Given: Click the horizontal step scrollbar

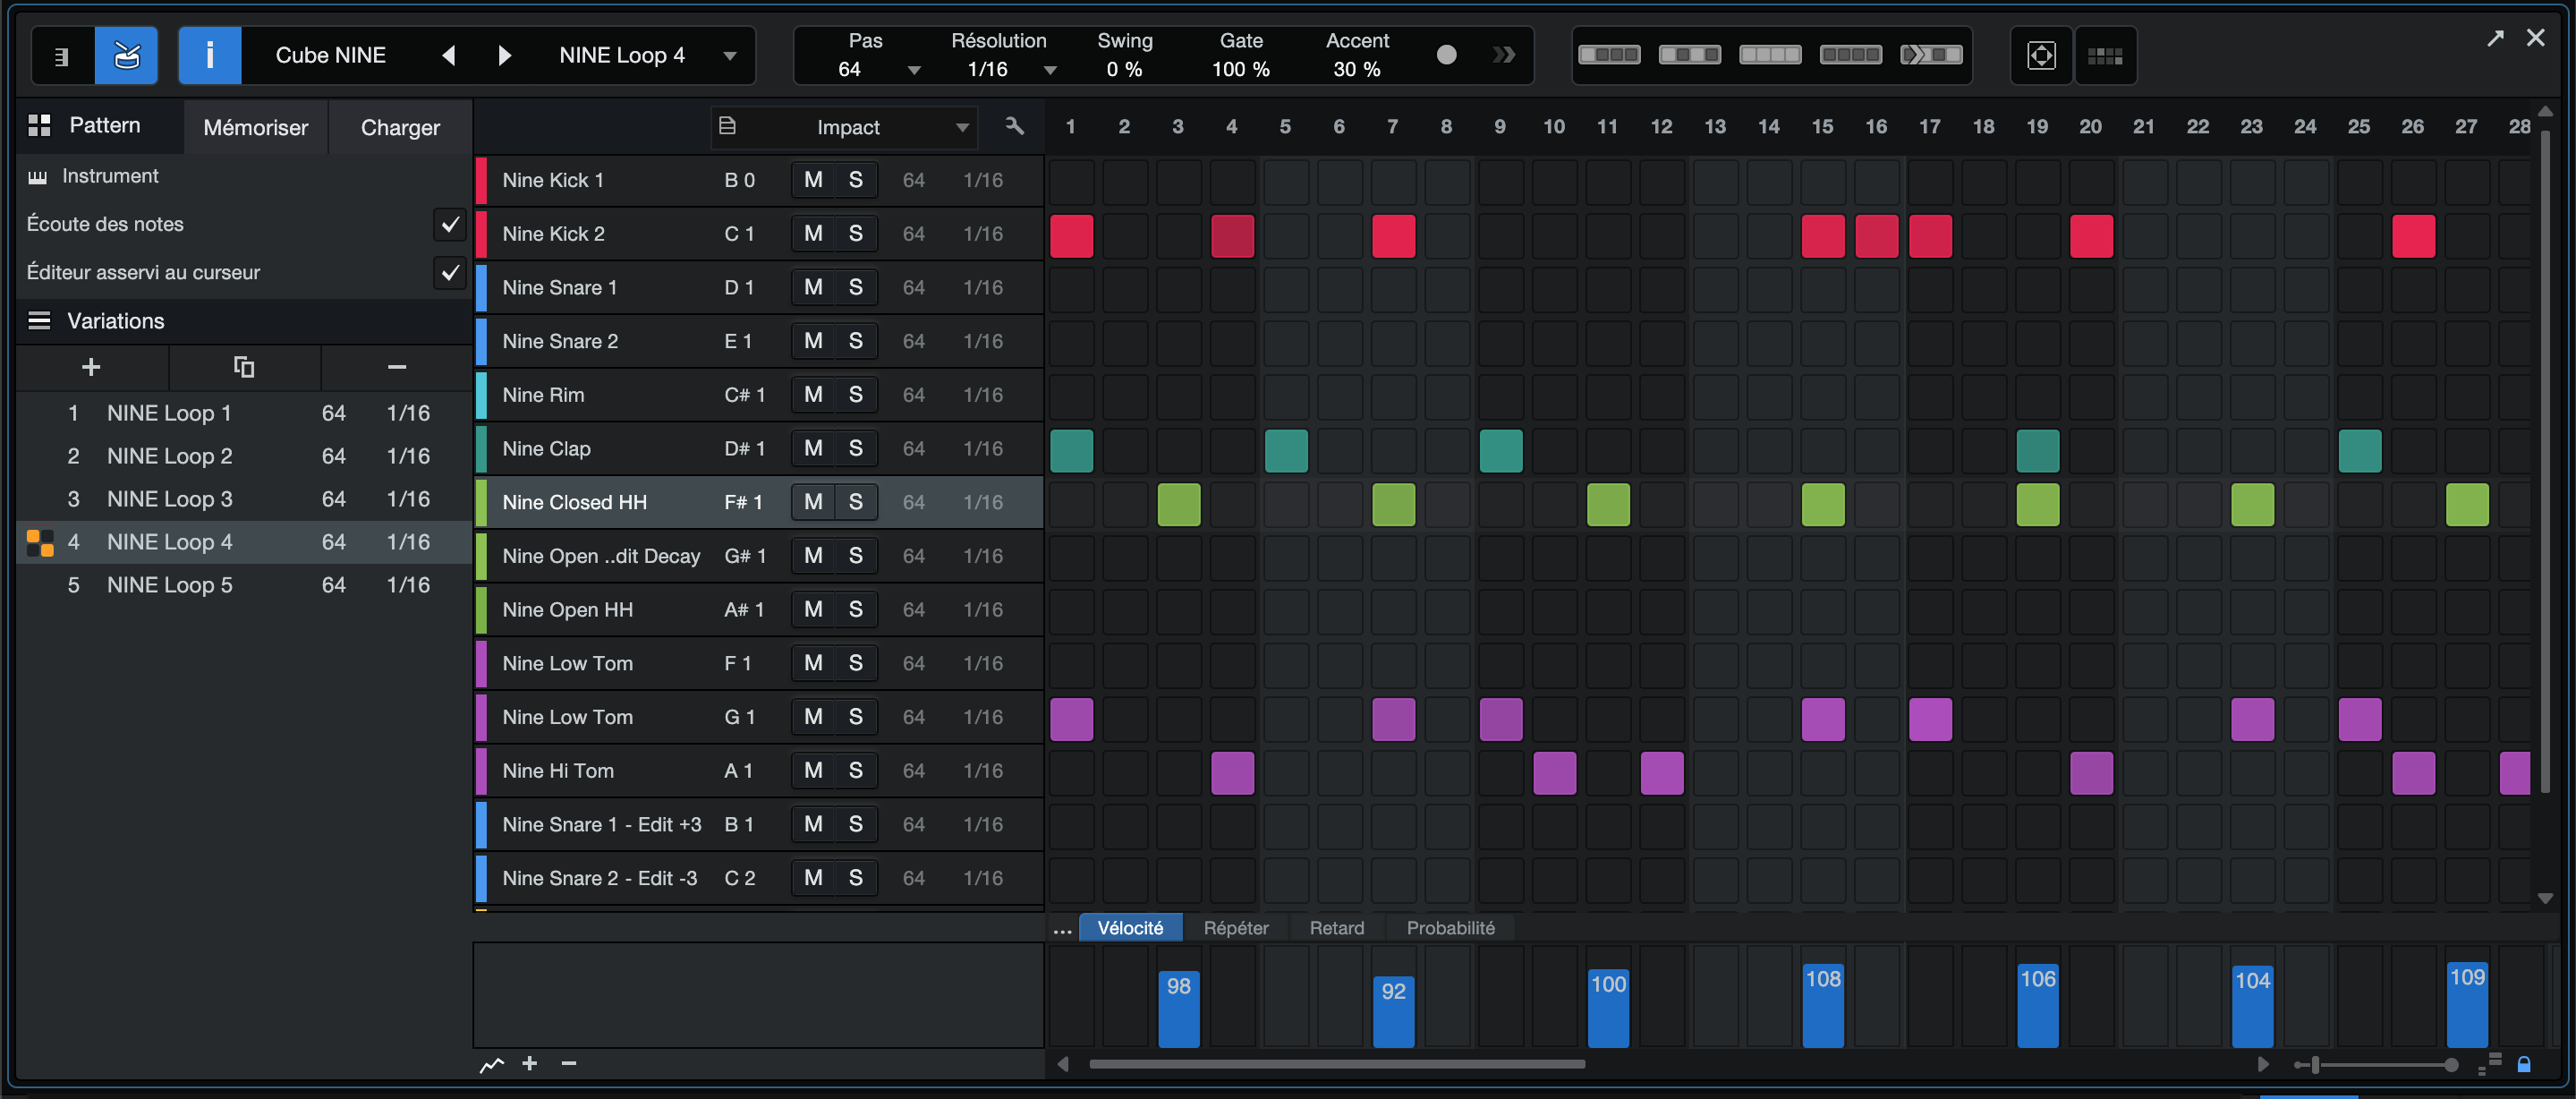Looking at the screenshot, I should click(x=1337, y=1064).
